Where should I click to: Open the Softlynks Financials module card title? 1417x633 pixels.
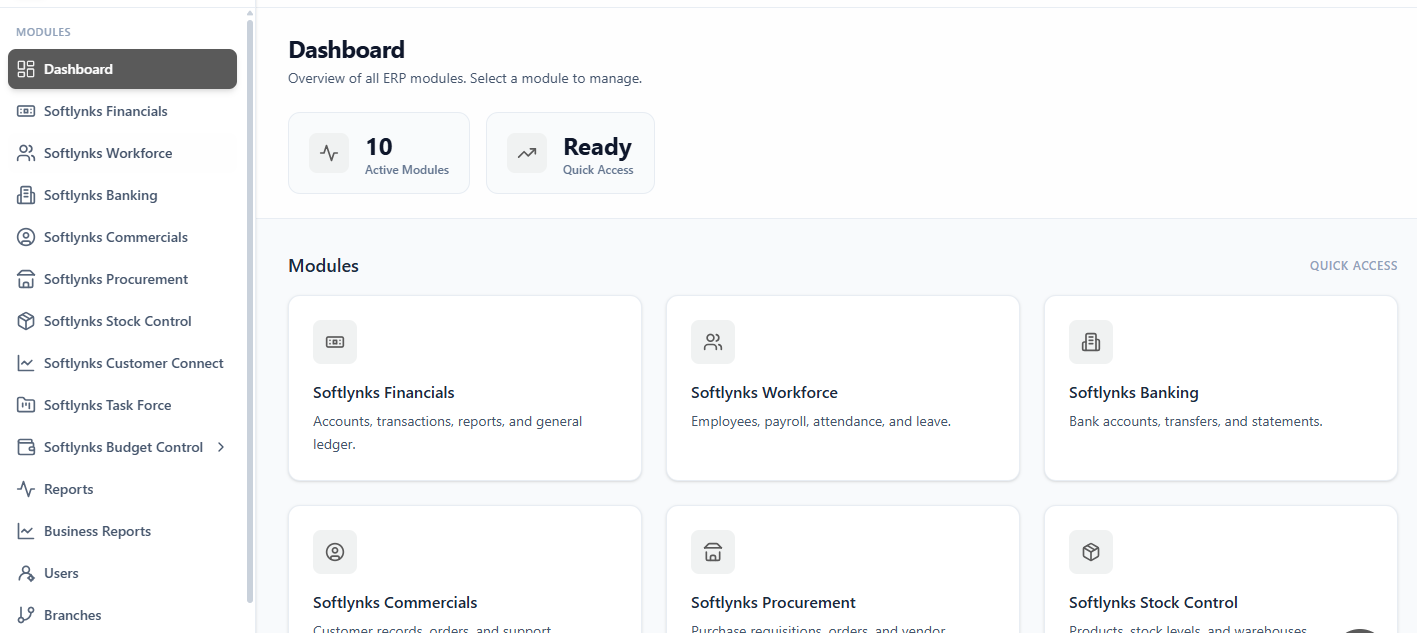[384, 393]
